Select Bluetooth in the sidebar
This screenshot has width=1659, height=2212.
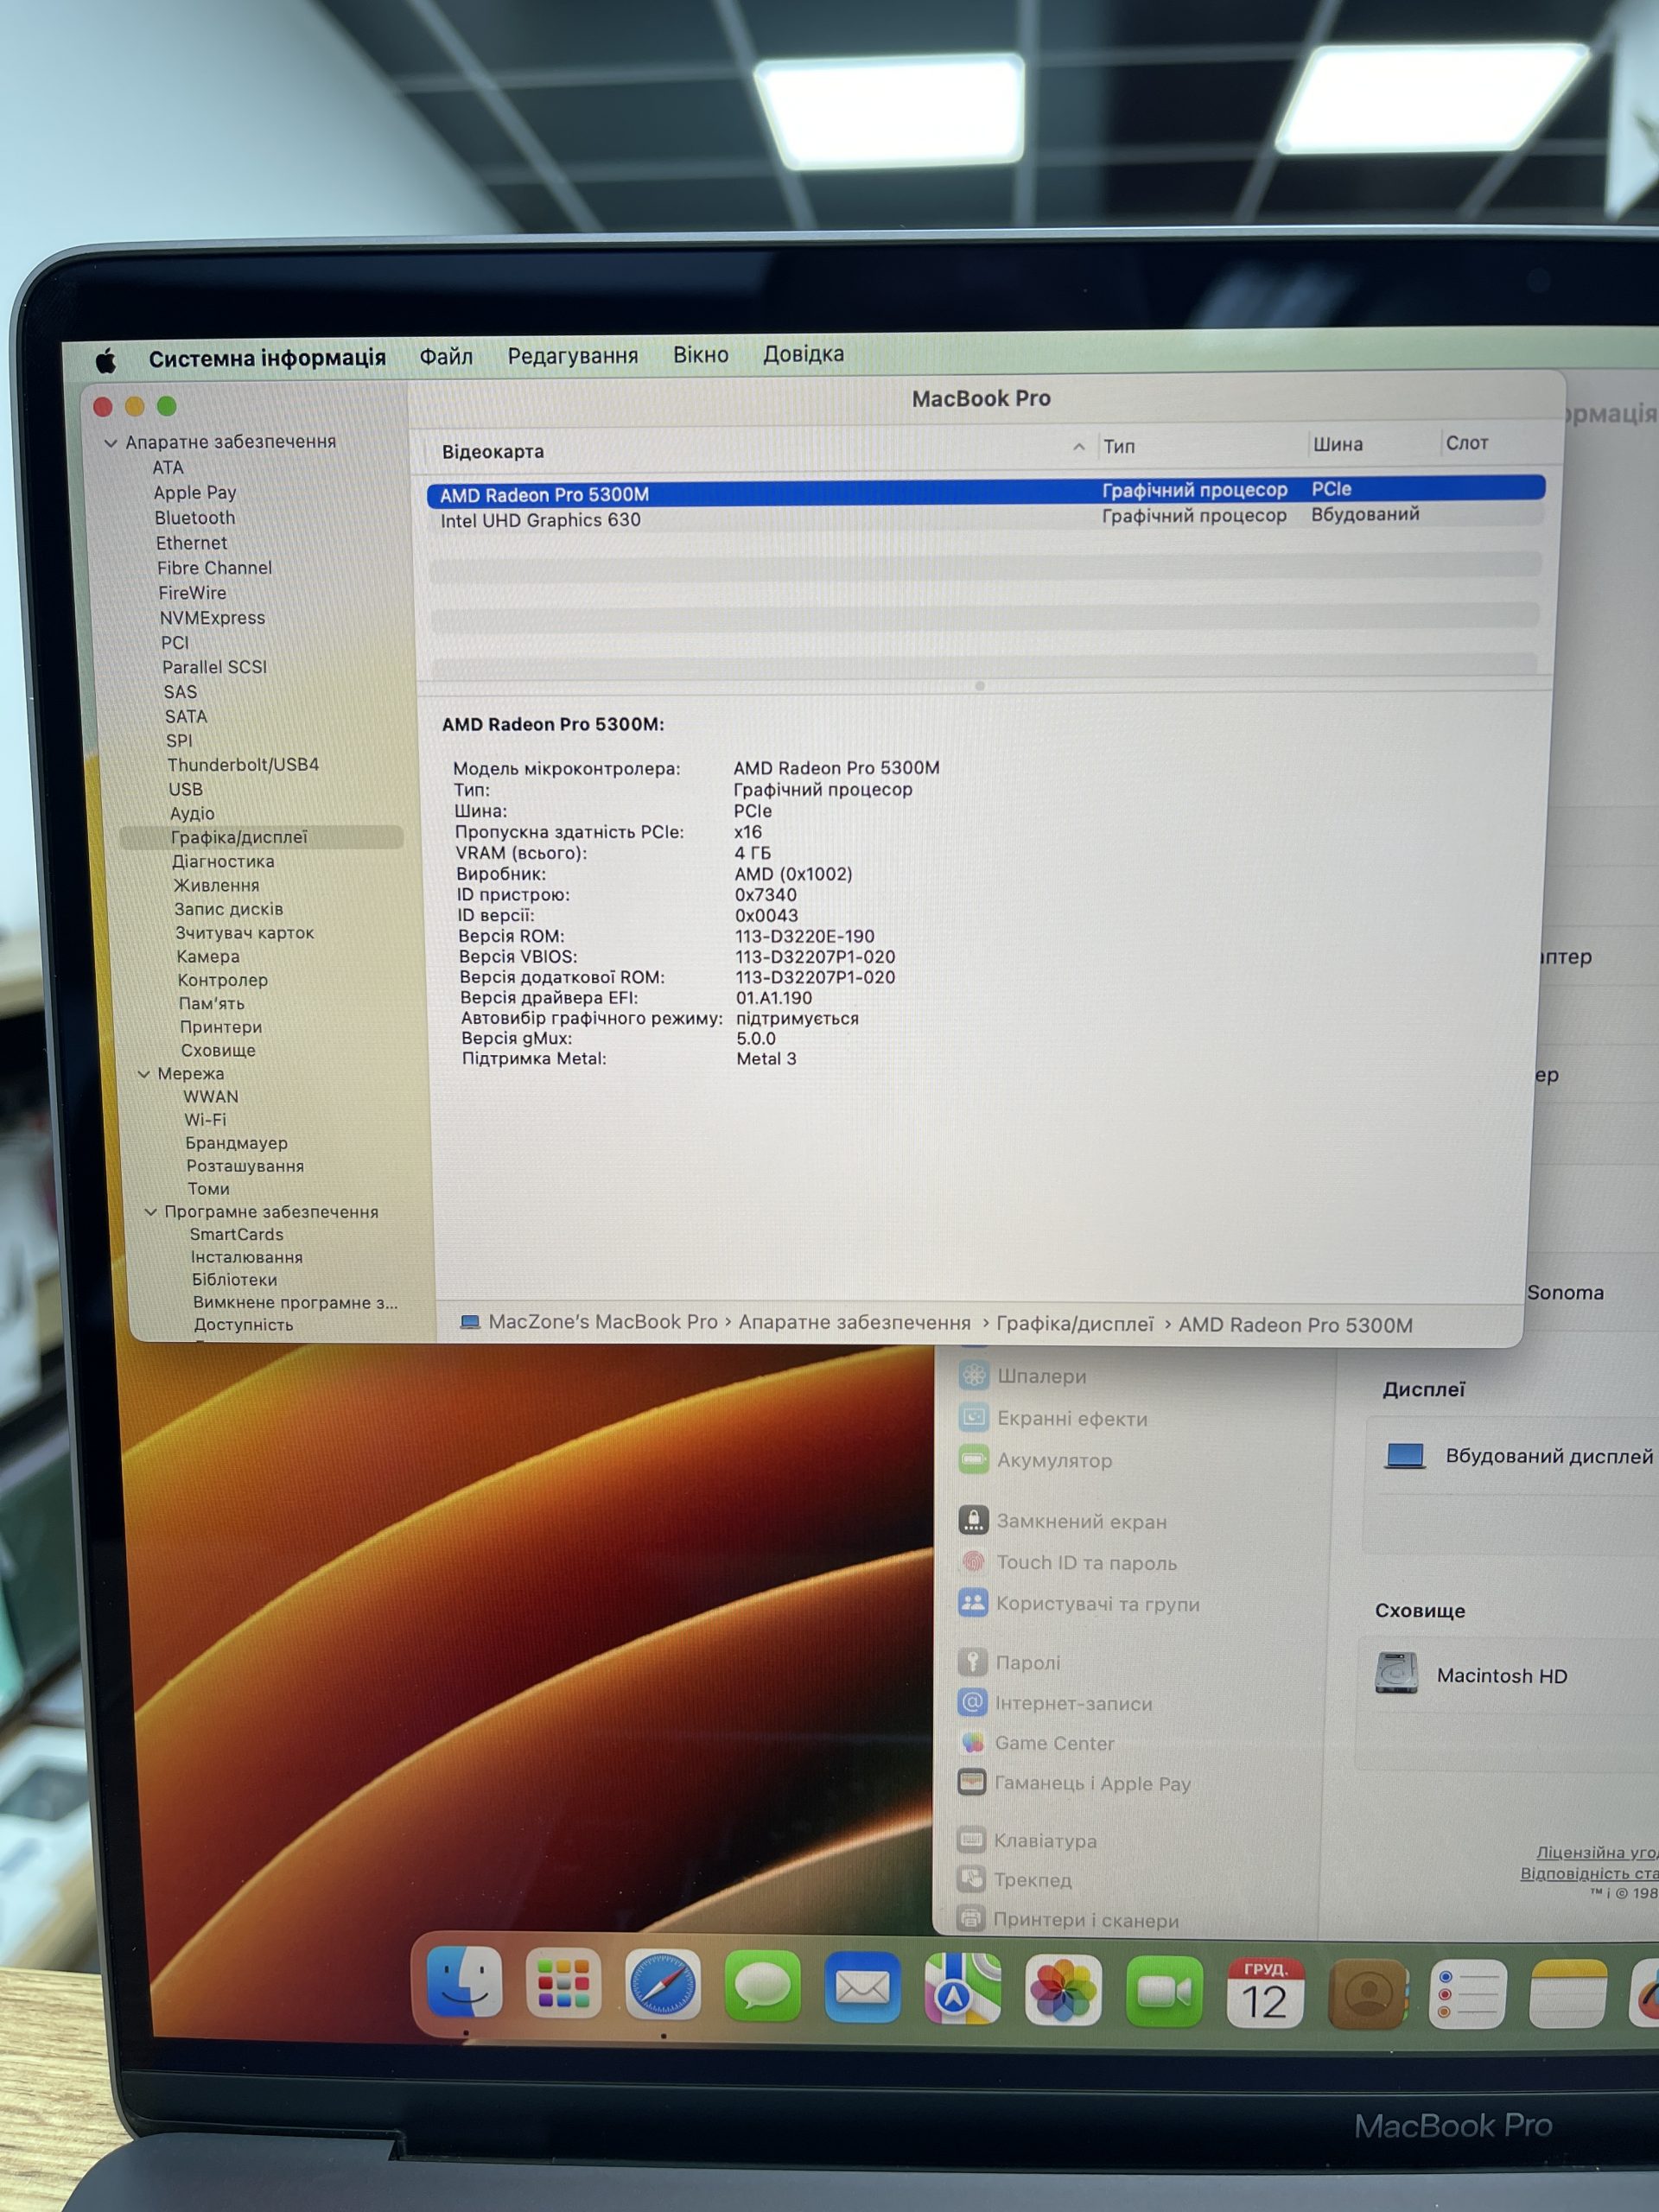(195, 518)
